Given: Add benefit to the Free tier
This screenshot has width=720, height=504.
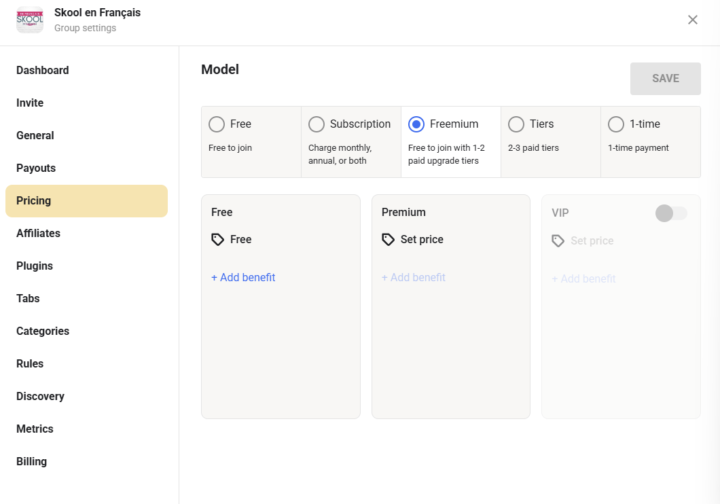Looking at the screenshot, I should [243, 277].
